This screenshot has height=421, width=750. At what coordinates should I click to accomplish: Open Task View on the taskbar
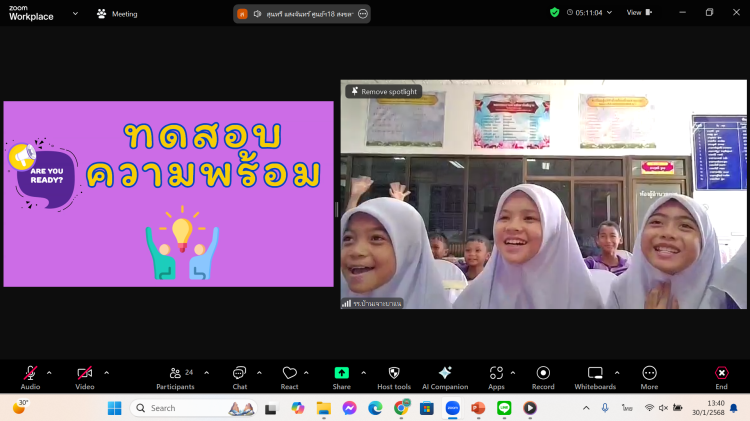[271, 408]
